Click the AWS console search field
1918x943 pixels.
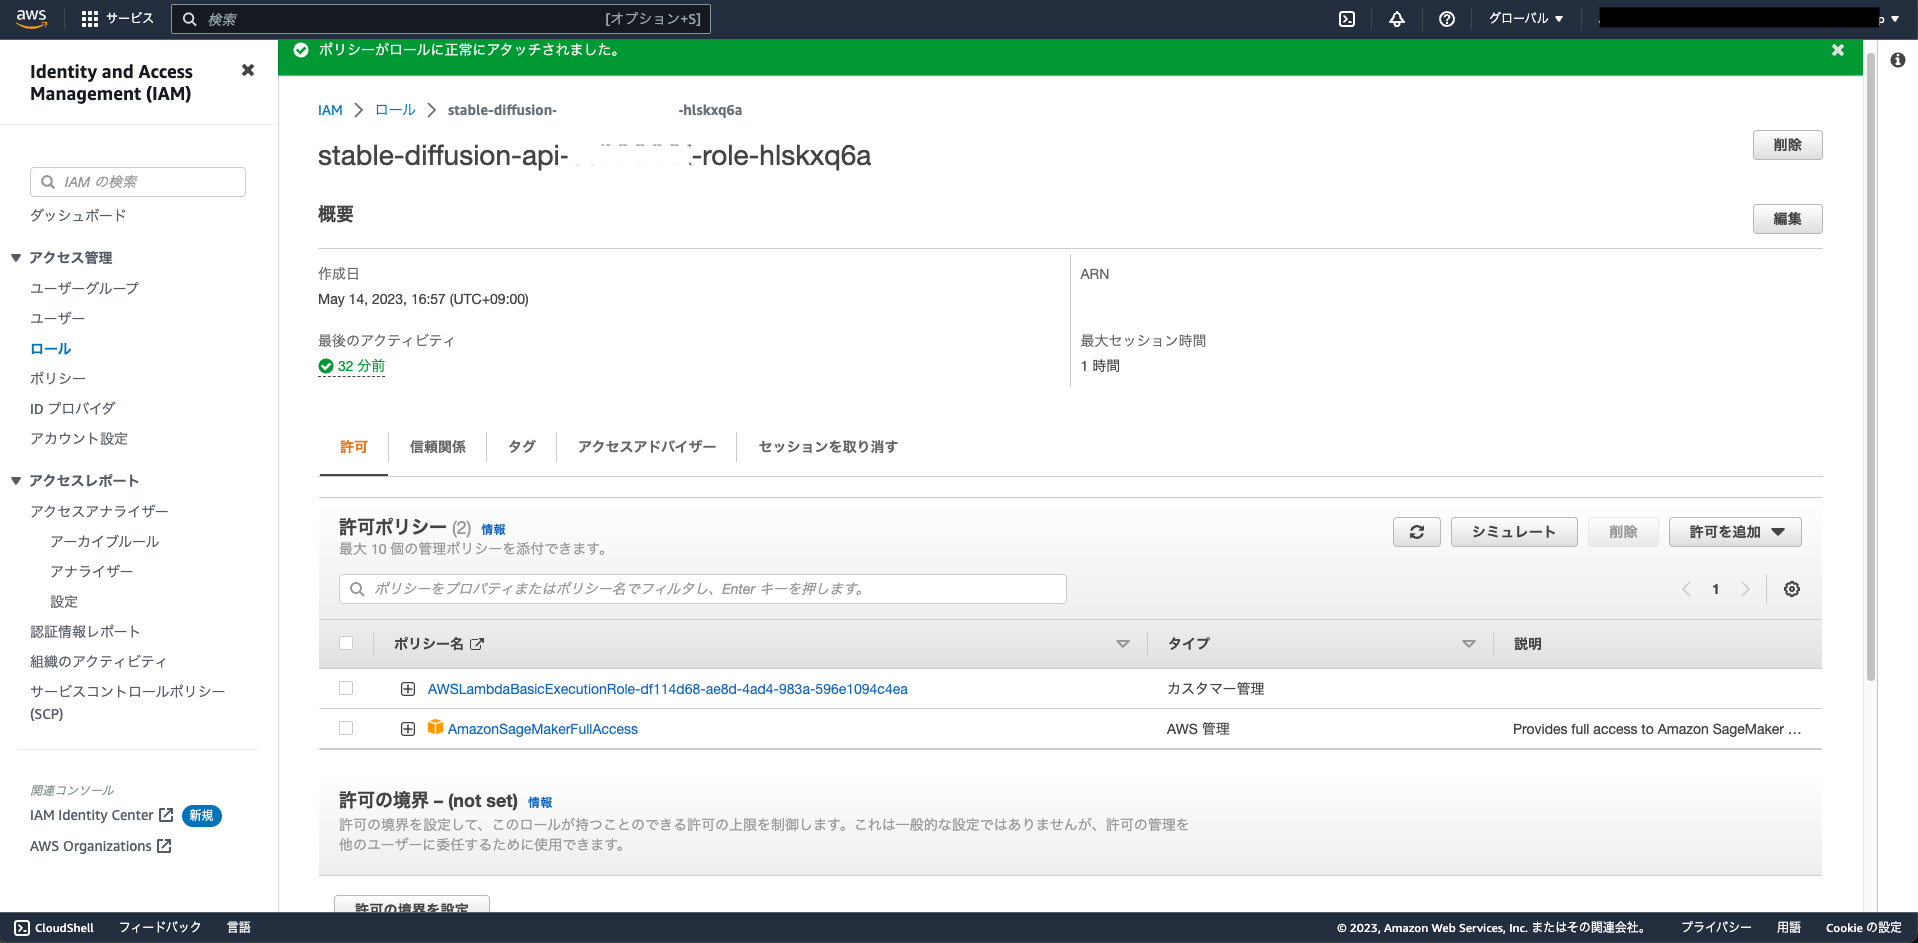(441, 19)
